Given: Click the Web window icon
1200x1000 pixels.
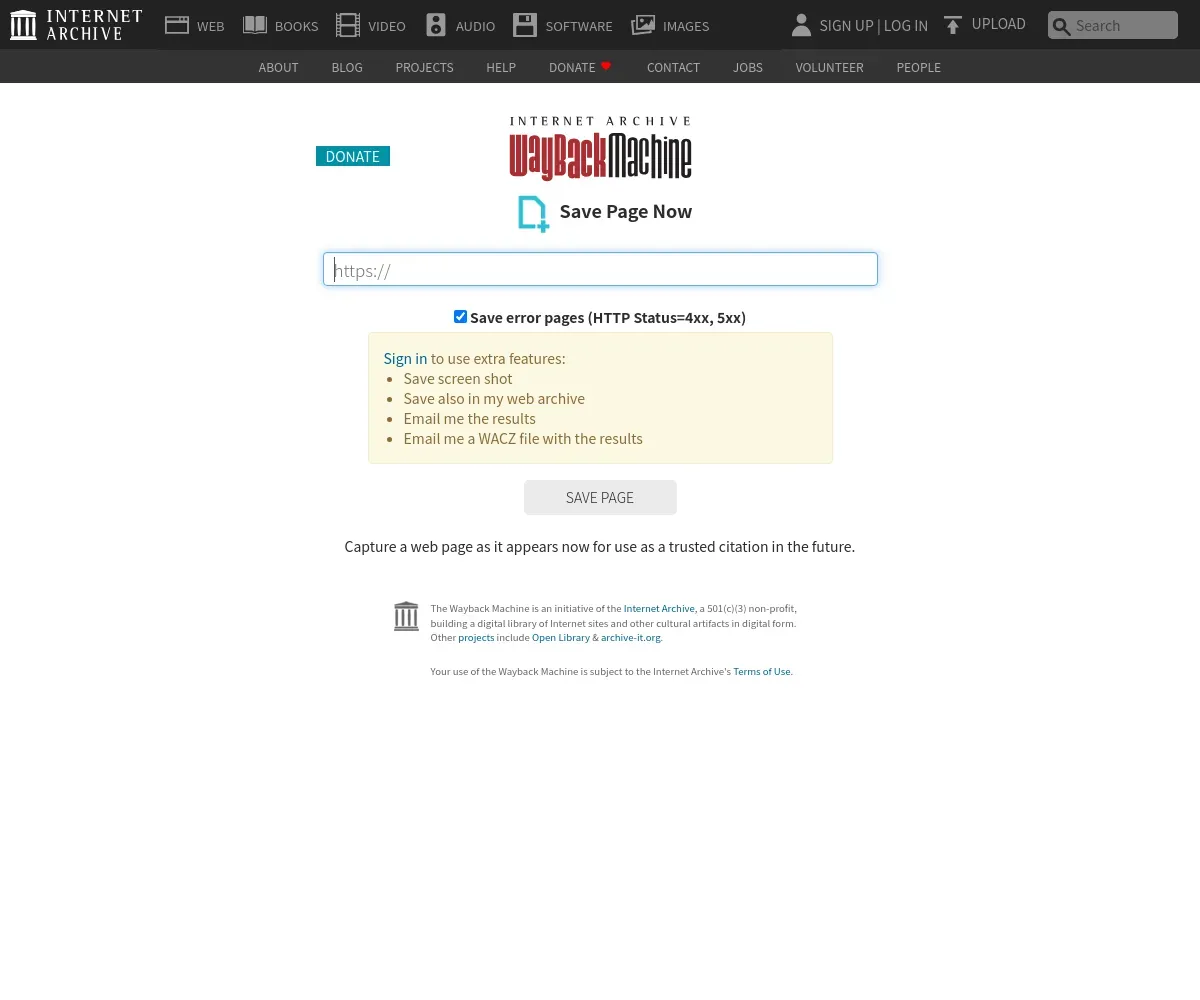Looking at the screenshot, I should tap(177, 25).
